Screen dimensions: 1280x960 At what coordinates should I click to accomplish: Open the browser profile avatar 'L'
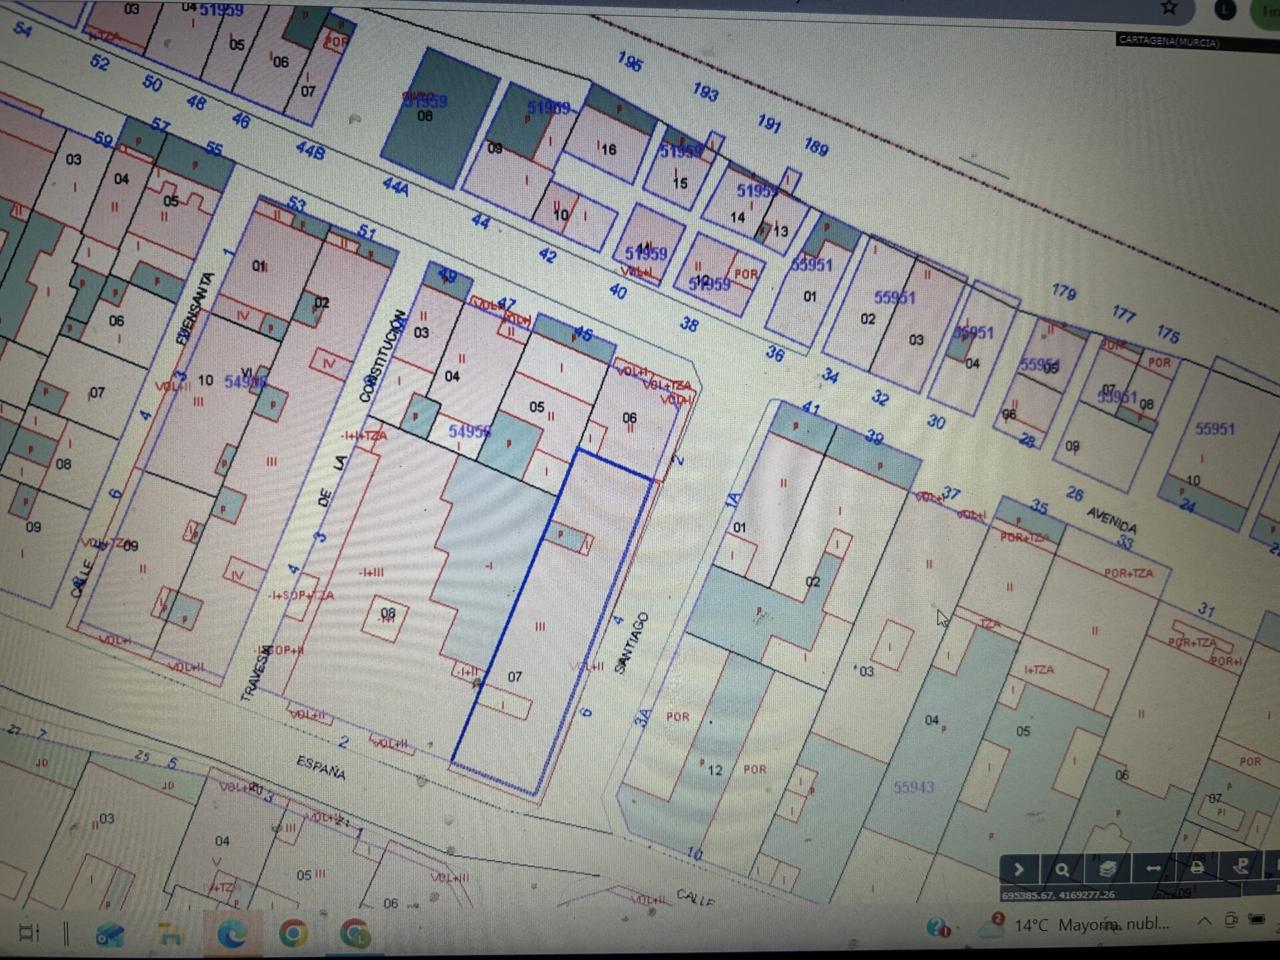pyautogui.click(x=1225, y=9)
